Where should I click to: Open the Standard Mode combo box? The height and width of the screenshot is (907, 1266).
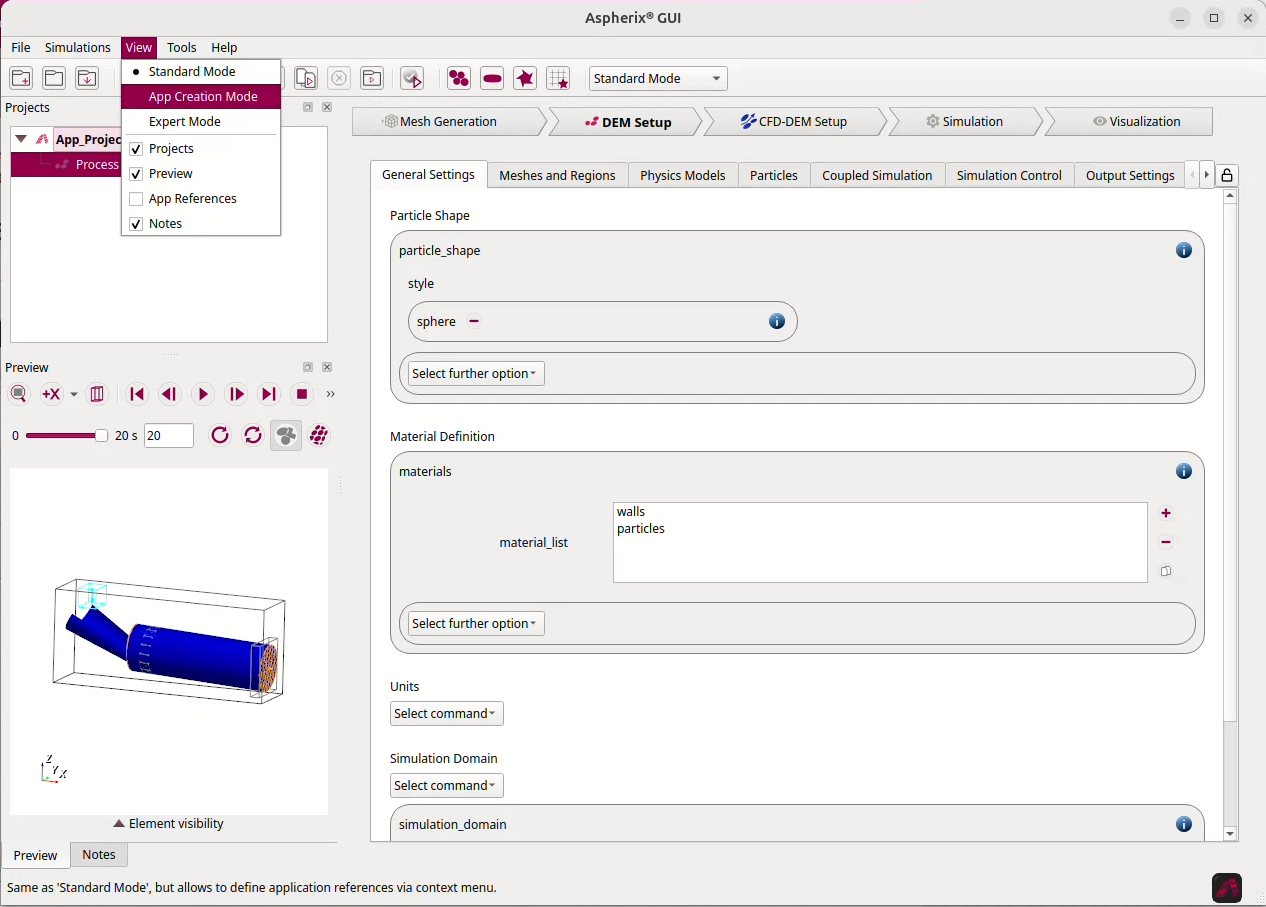click(658, 78)
